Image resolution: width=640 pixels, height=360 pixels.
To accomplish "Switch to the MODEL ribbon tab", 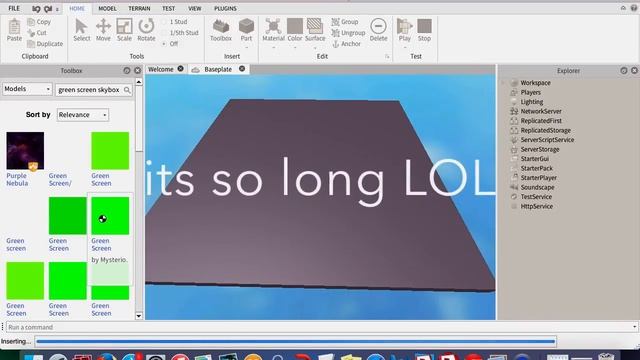I will click(107, 8).
